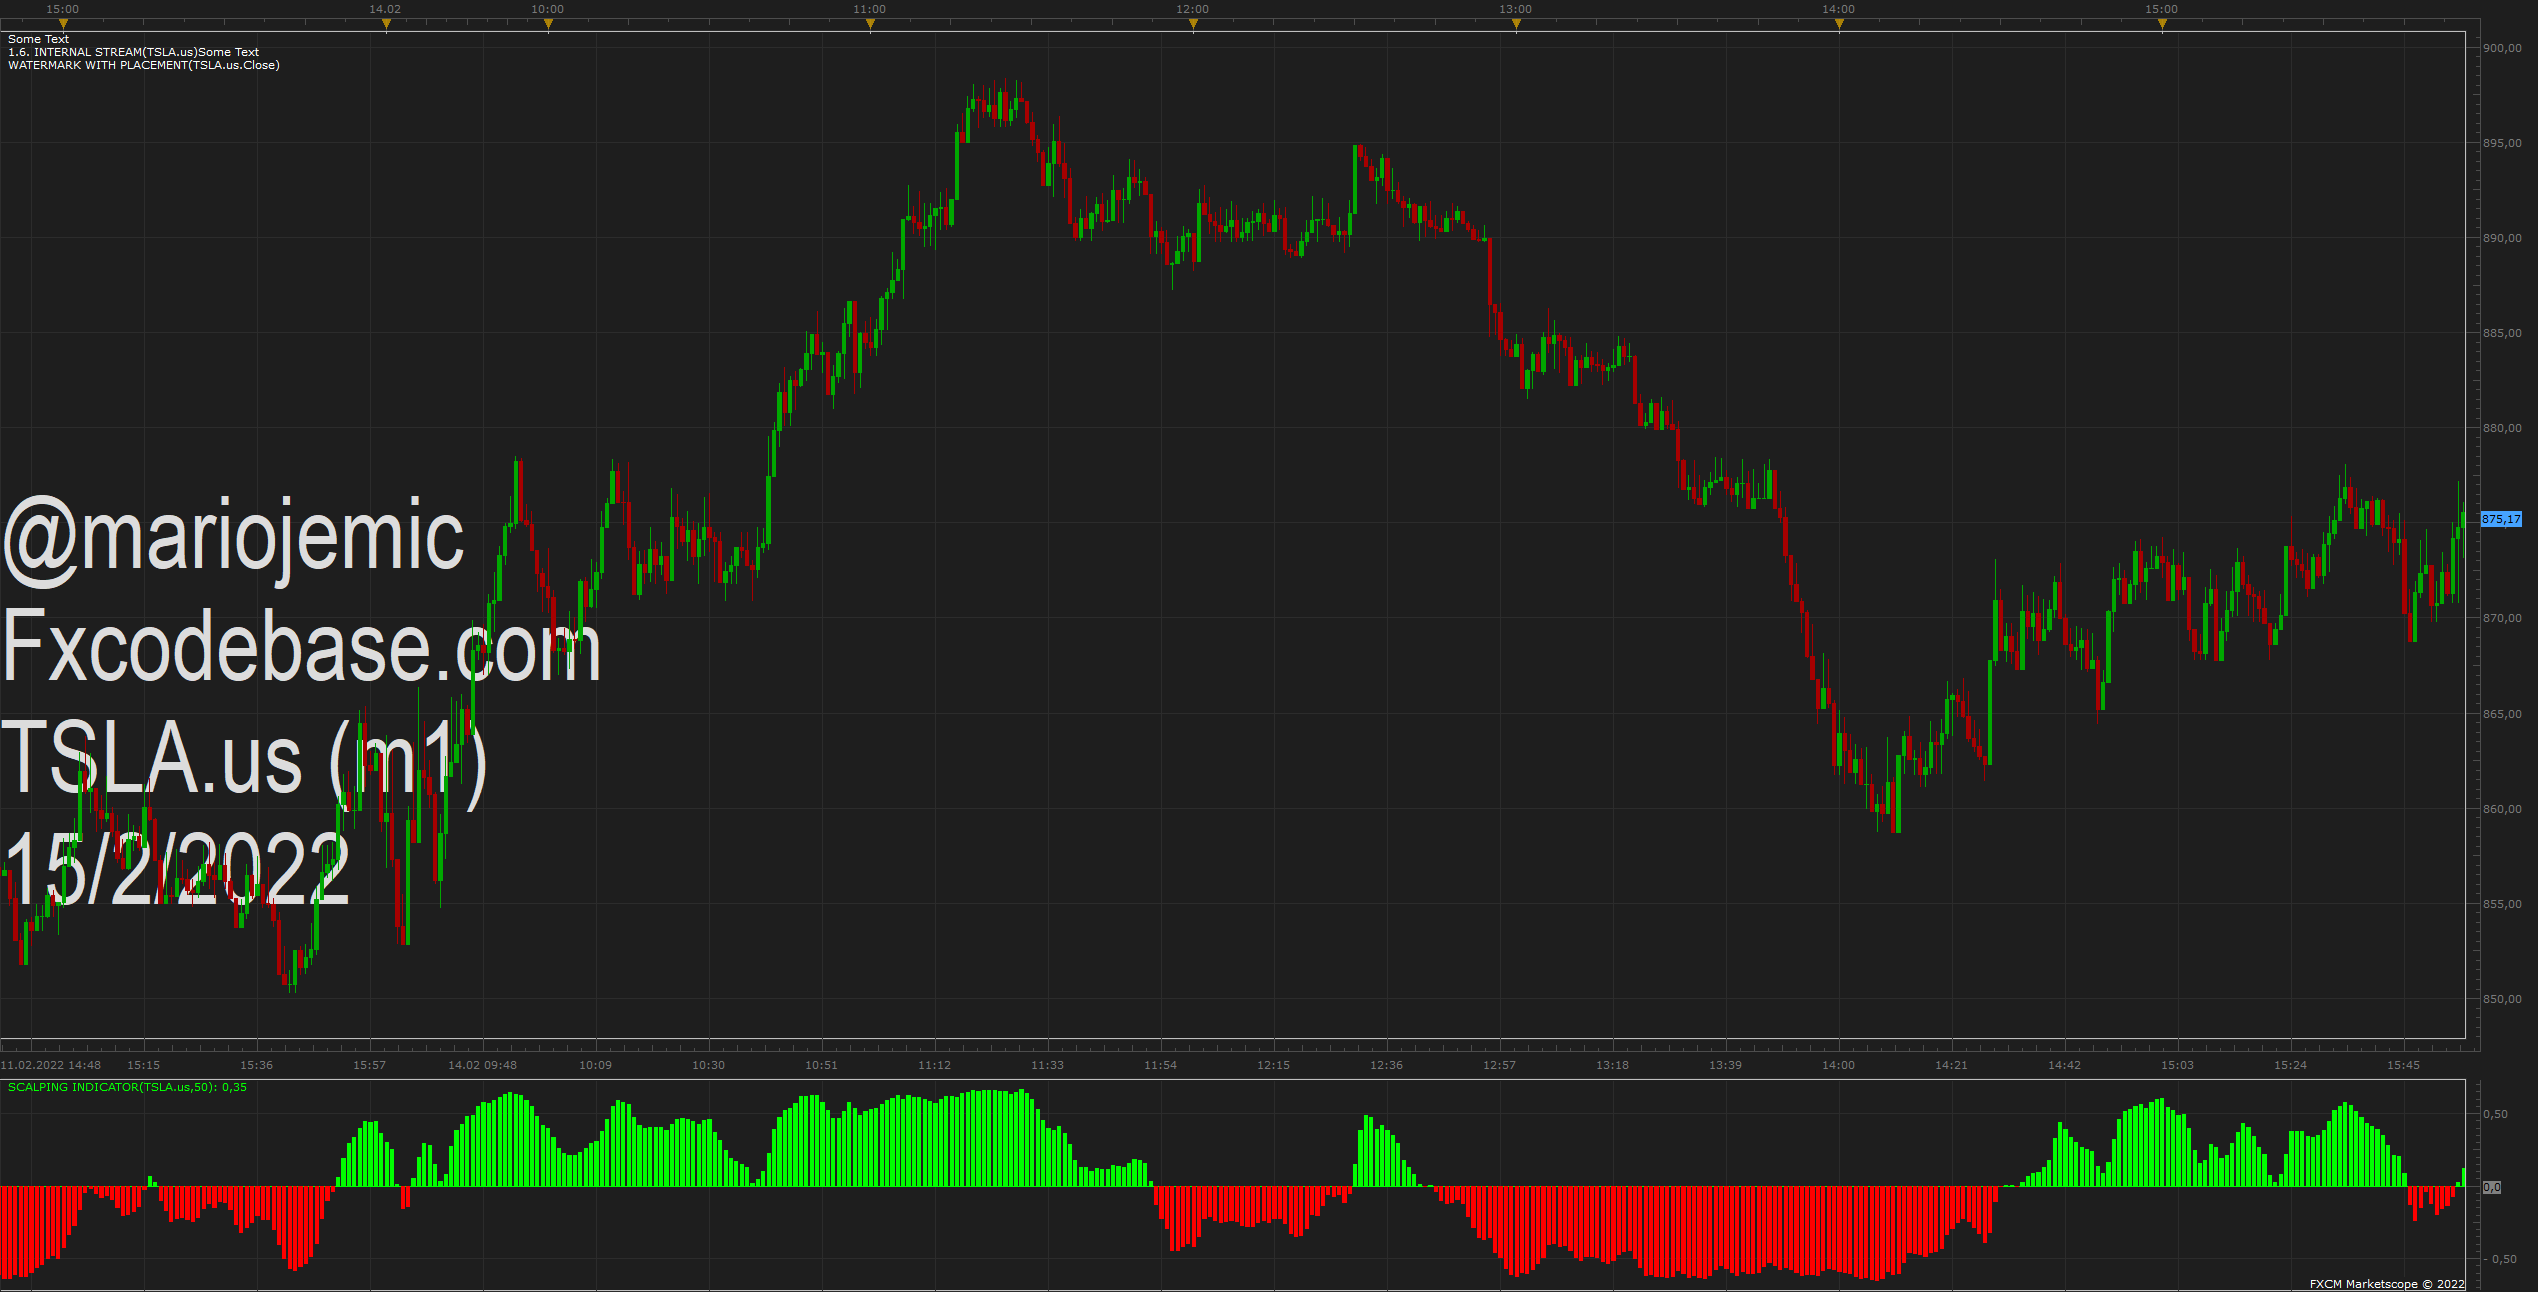The height and width of the screenshot is (1292, 2538).
Task: Select the 10:00 hour marker triangle
Action: pyautogui.click(x=548, y=25)
